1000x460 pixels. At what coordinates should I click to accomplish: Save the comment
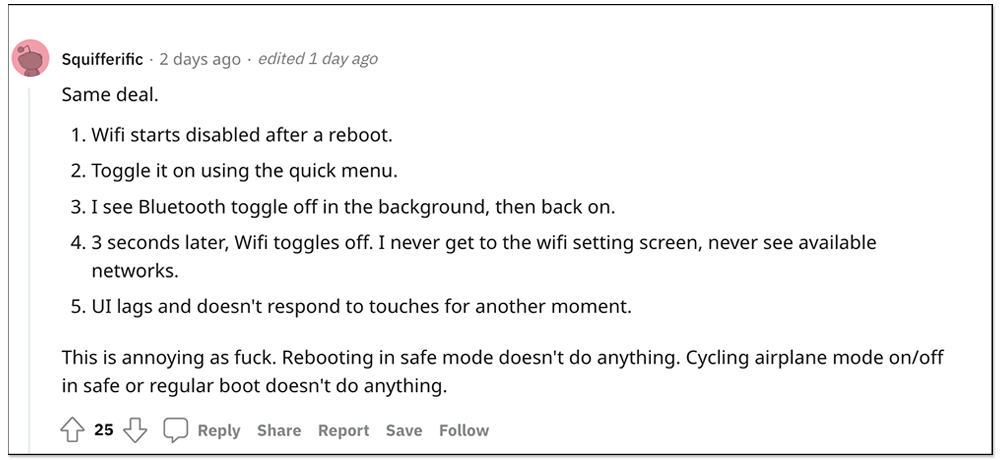(404, 431)
